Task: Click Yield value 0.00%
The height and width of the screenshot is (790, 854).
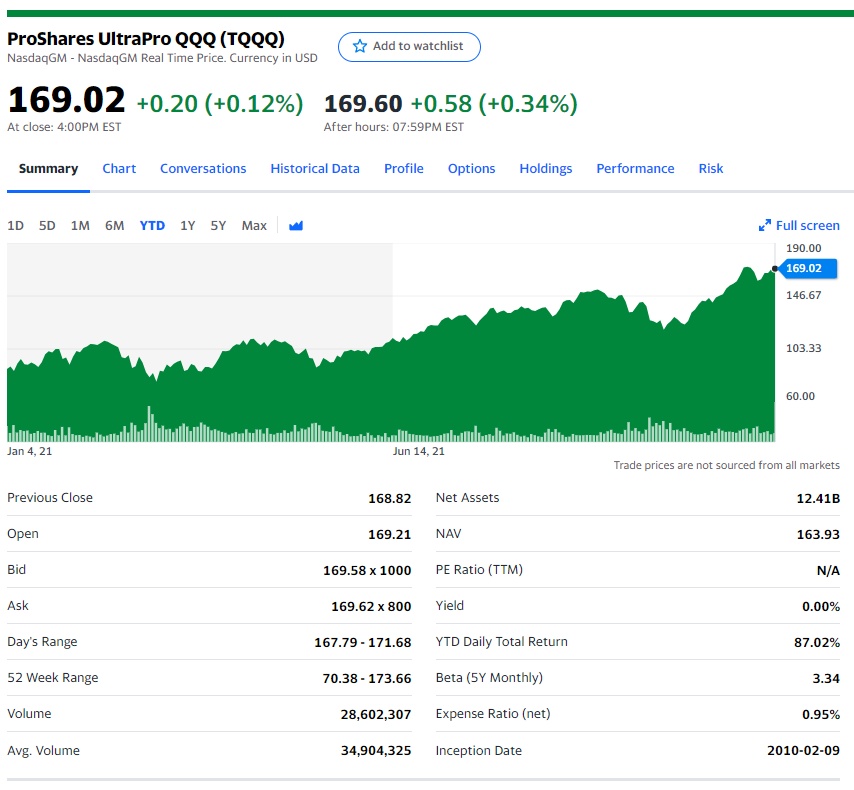Action: pos(821,606)
